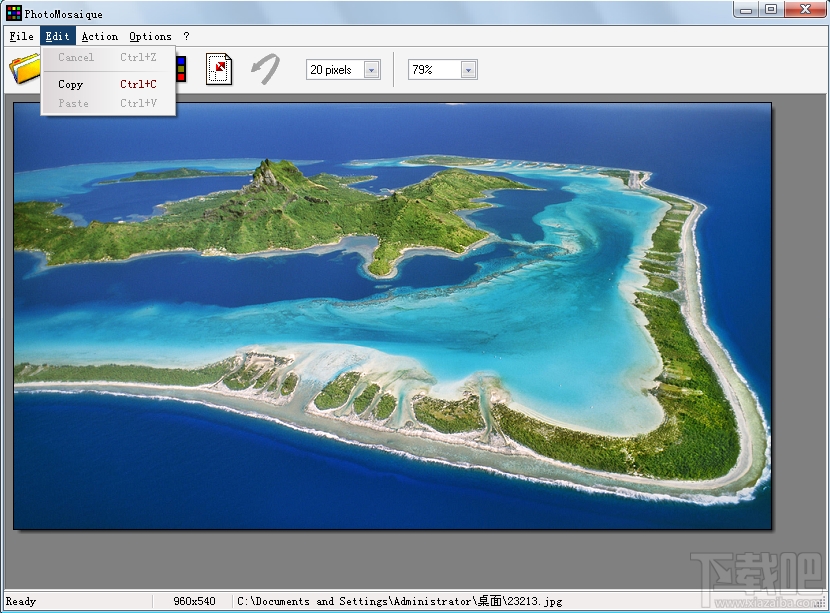Image resolution: width=830 pixels, height=613 pixels.
Task: Click the colored squares mosaic icon
Action: pos(181,69)
